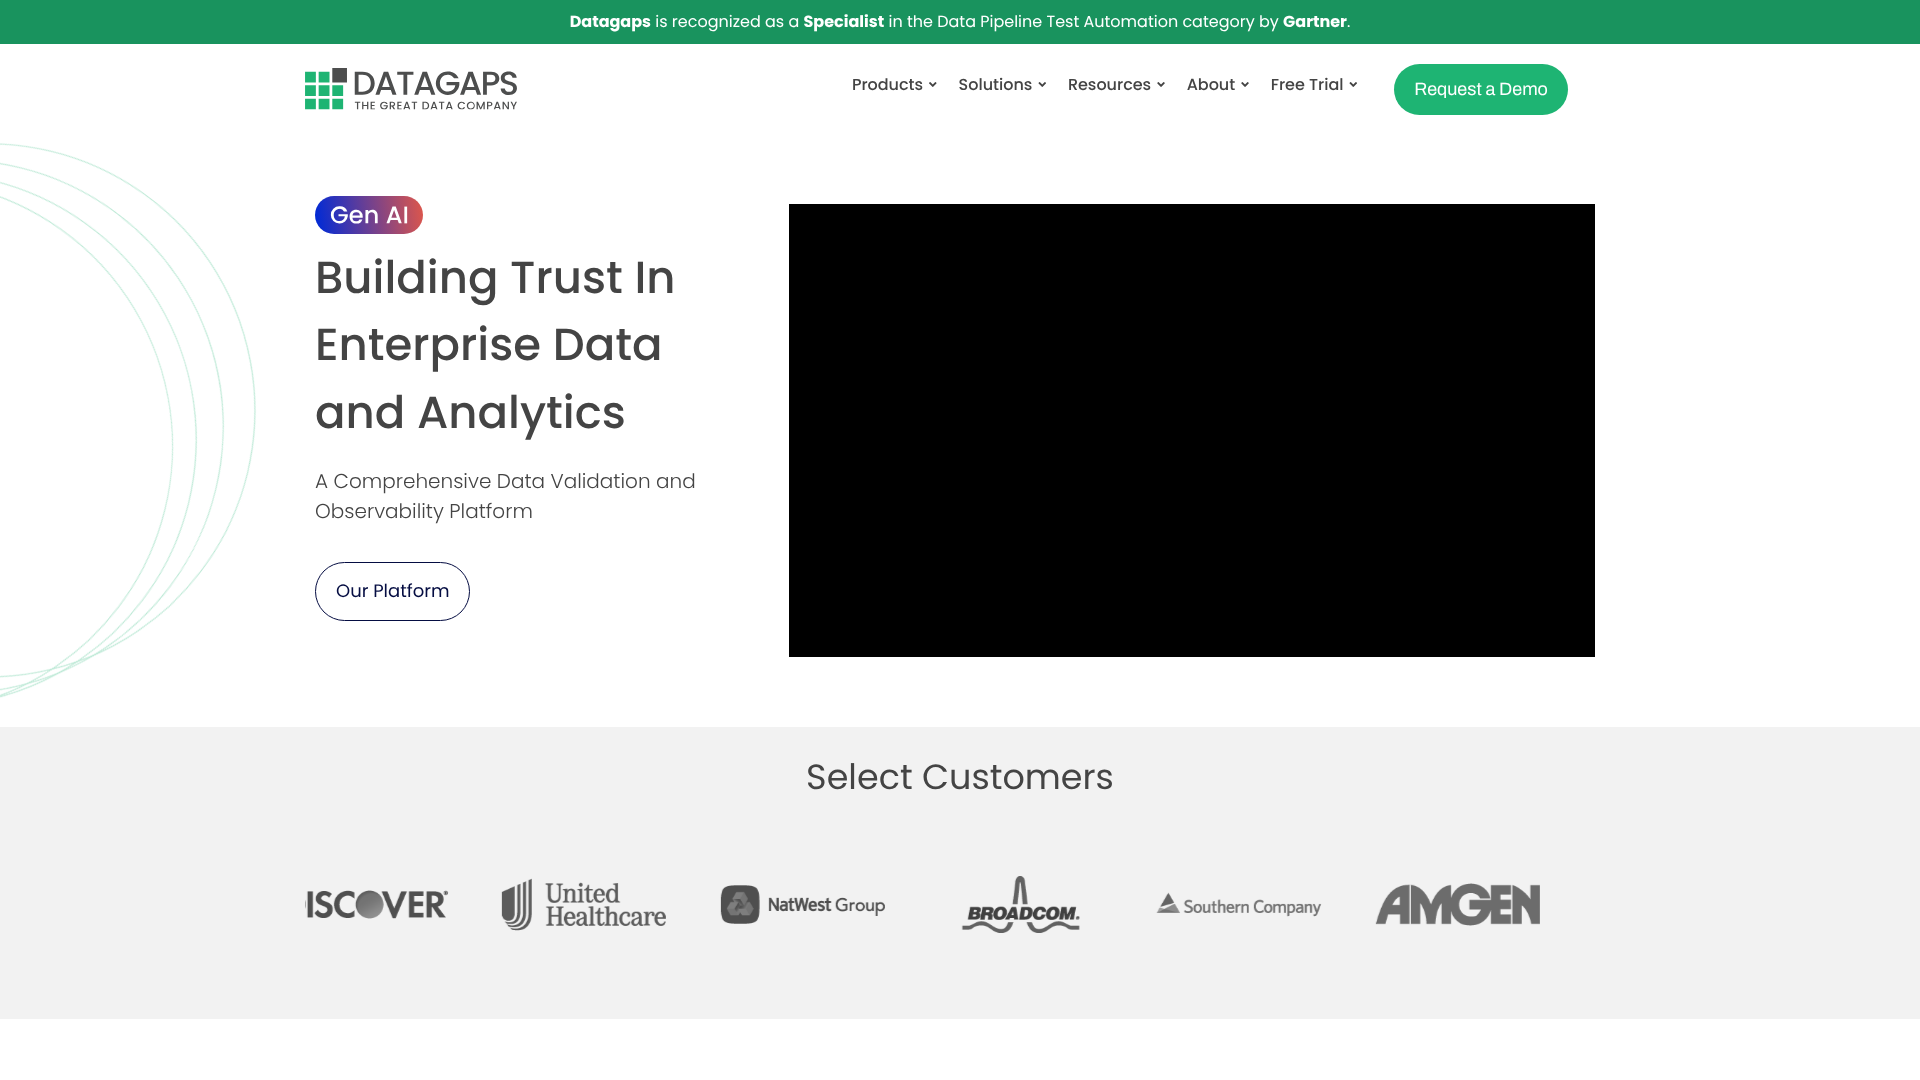Select the Discover customer logo
Image resolution: width=1920 pixels, height=1080 pixels.
[x=376, y=904]
